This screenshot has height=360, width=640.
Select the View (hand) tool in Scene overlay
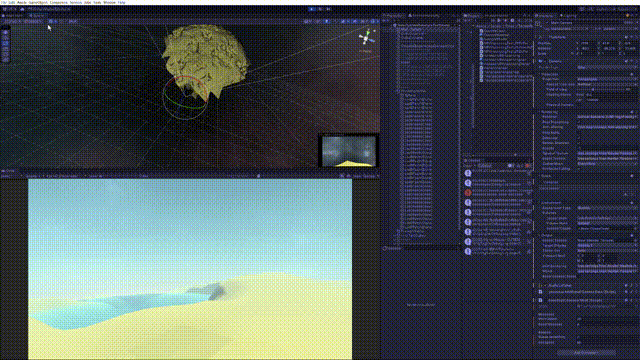coord(5,33)
